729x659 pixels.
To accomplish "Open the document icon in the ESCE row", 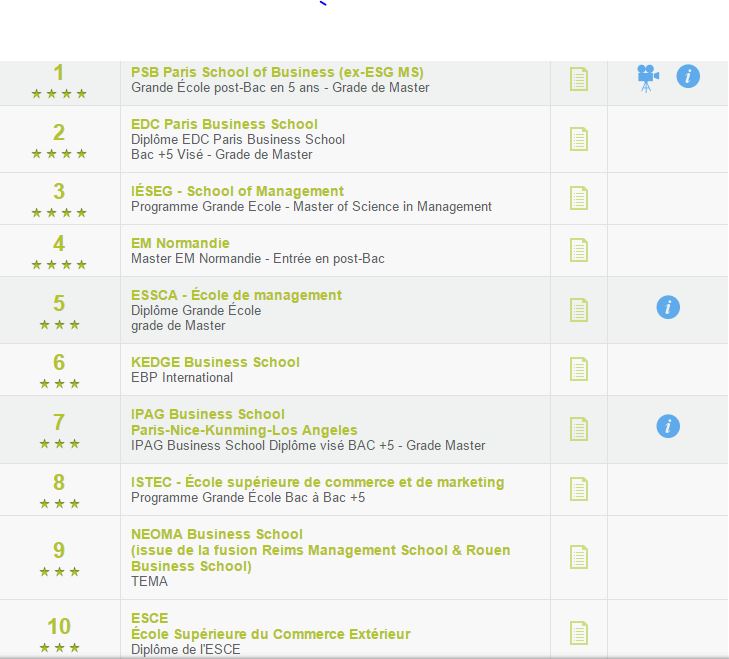I will (x=579, y=633).
